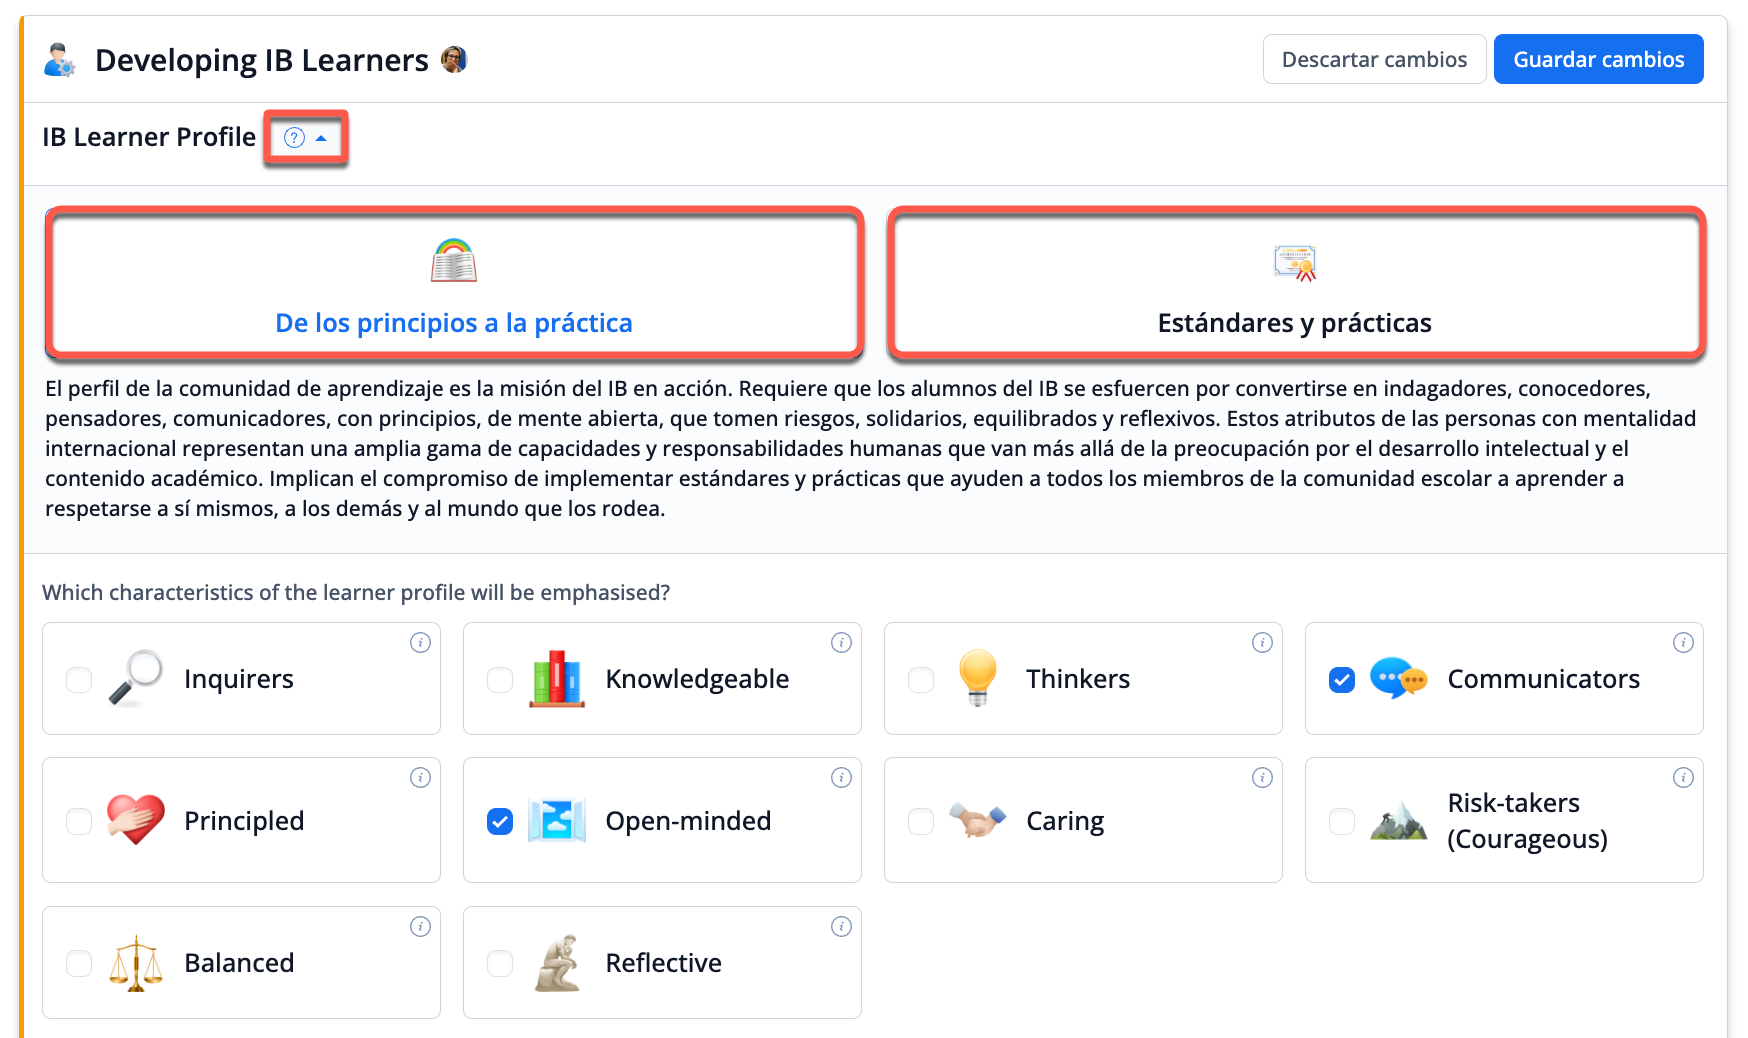The height and width of the screenshot is (1038, 1748).
Task: Select the Thinkers attribute card
Action: (x=1082, y=680)
